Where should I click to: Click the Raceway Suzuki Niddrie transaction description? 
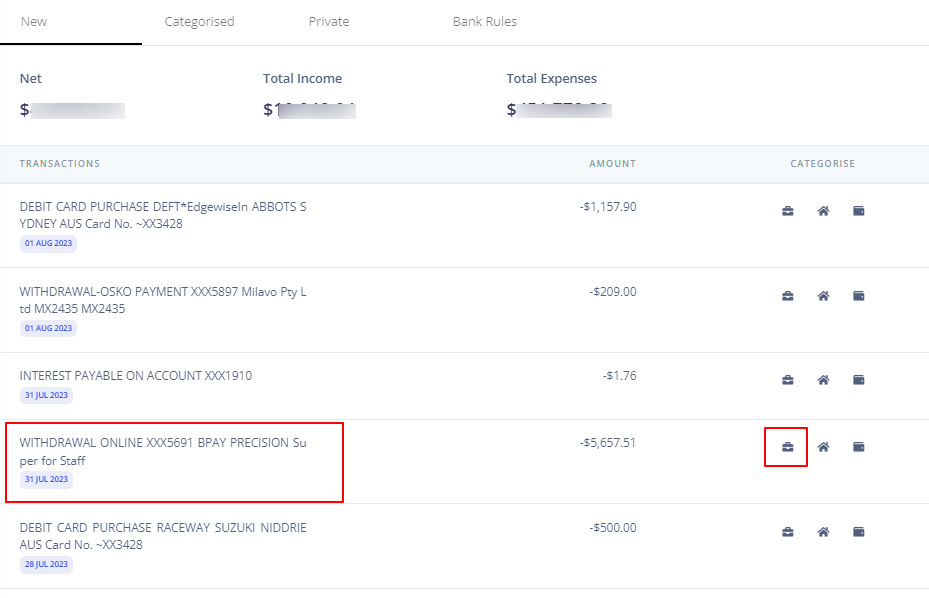(x=163, y=536)
